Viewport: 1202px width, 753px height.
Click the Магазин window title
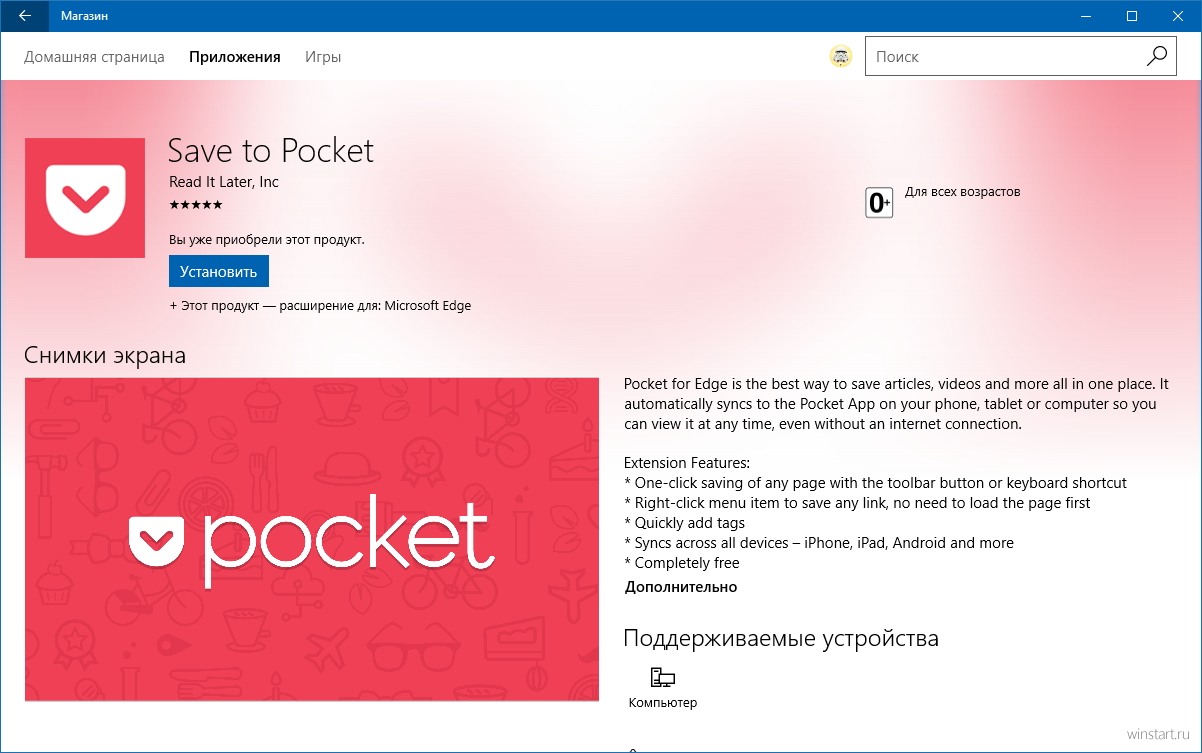click(x=85, y=16)
